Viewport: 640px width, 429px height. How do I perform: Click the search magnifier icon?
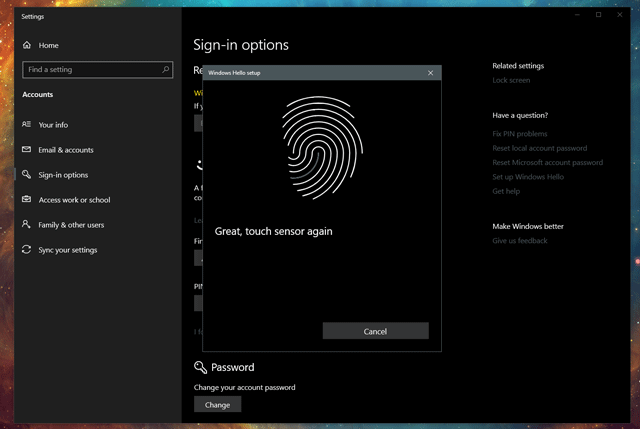[x=165, y=70]
